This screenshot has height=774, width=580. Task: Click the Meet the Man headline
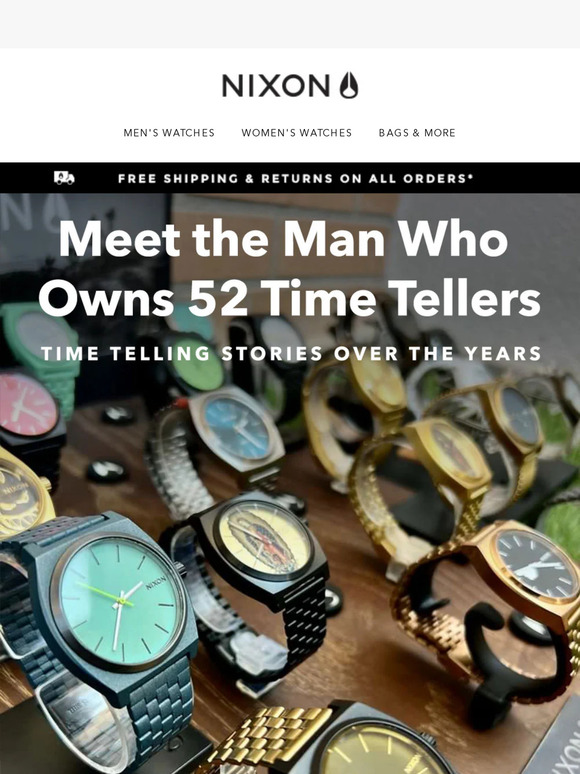pyautogui.click(x=290, y=269)
